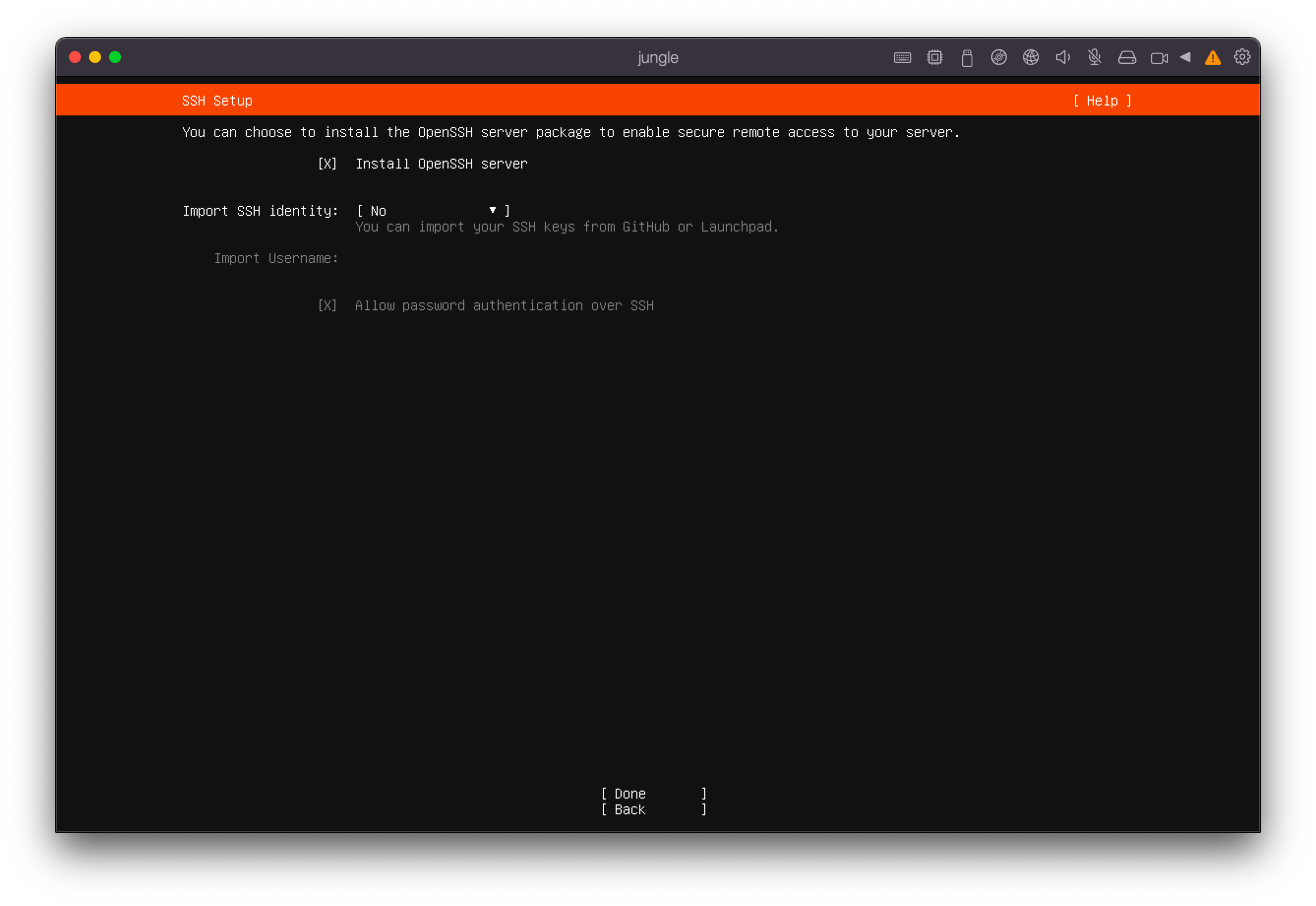Click the USB drive icon

966,58
